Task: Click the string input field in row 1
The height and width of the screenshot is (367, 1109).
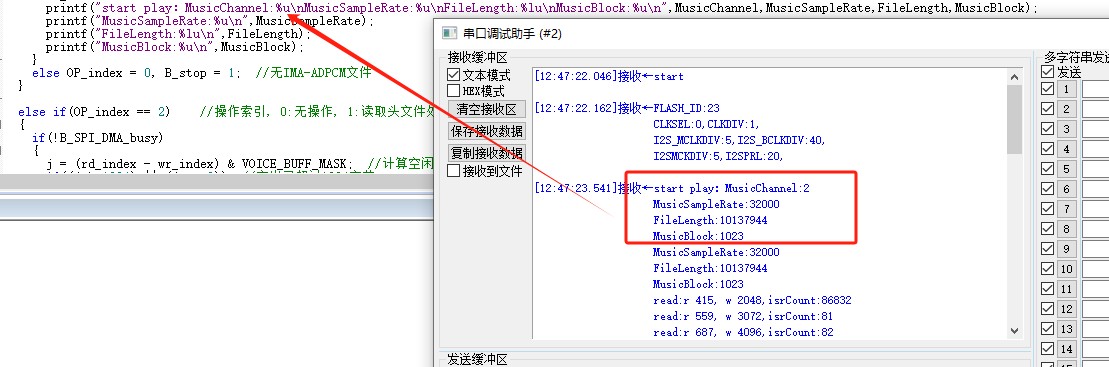Action: tap(1096, 89)
